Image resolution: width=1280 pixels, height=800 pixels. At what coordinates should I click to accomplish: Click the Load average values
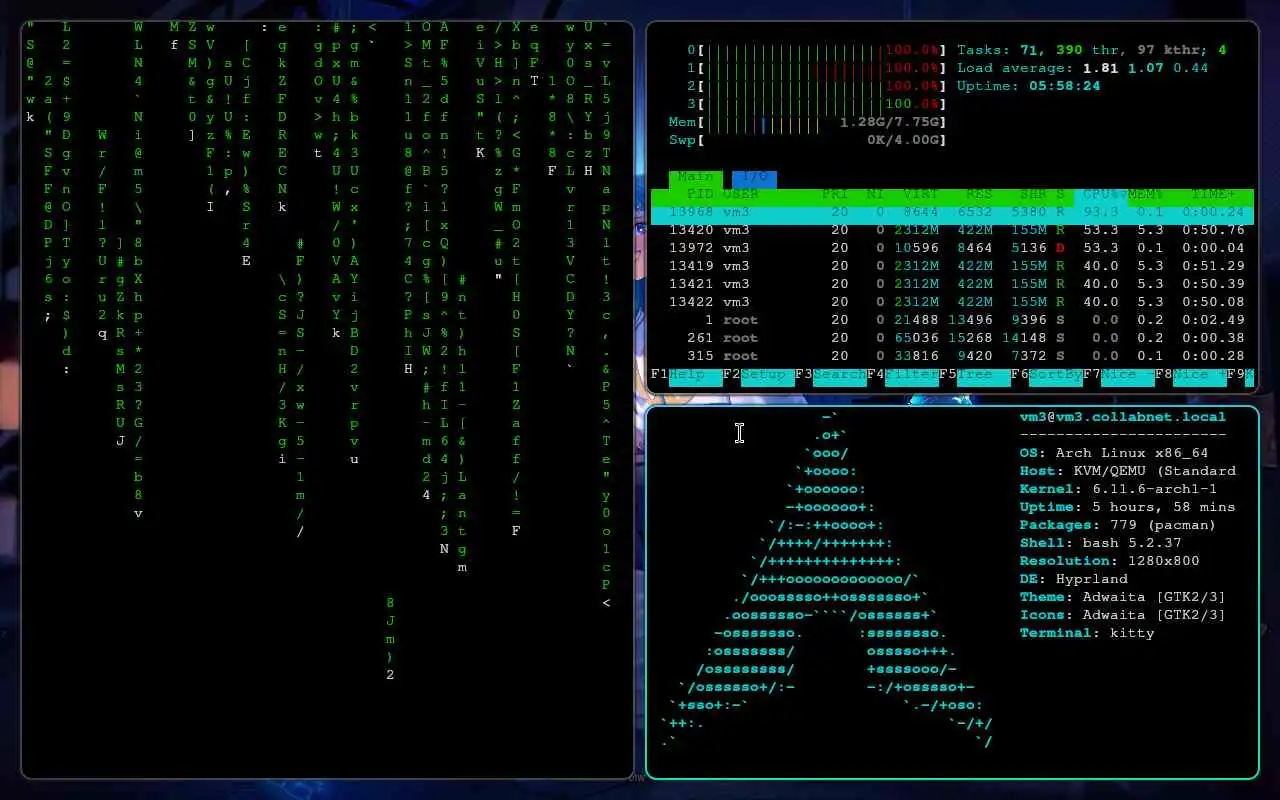click(1146, 68)
